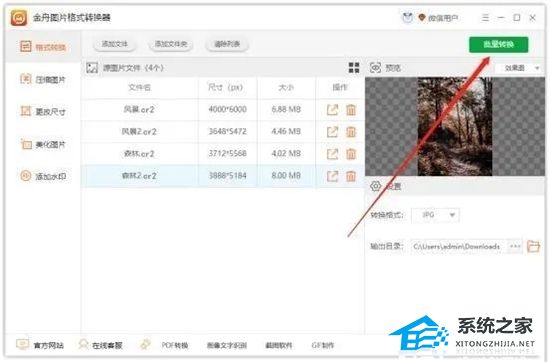This screenshot has width=550, height=362.
Task: Delete 风景2.cr2 using its trash icon
Action: click(x=351, y=132)
